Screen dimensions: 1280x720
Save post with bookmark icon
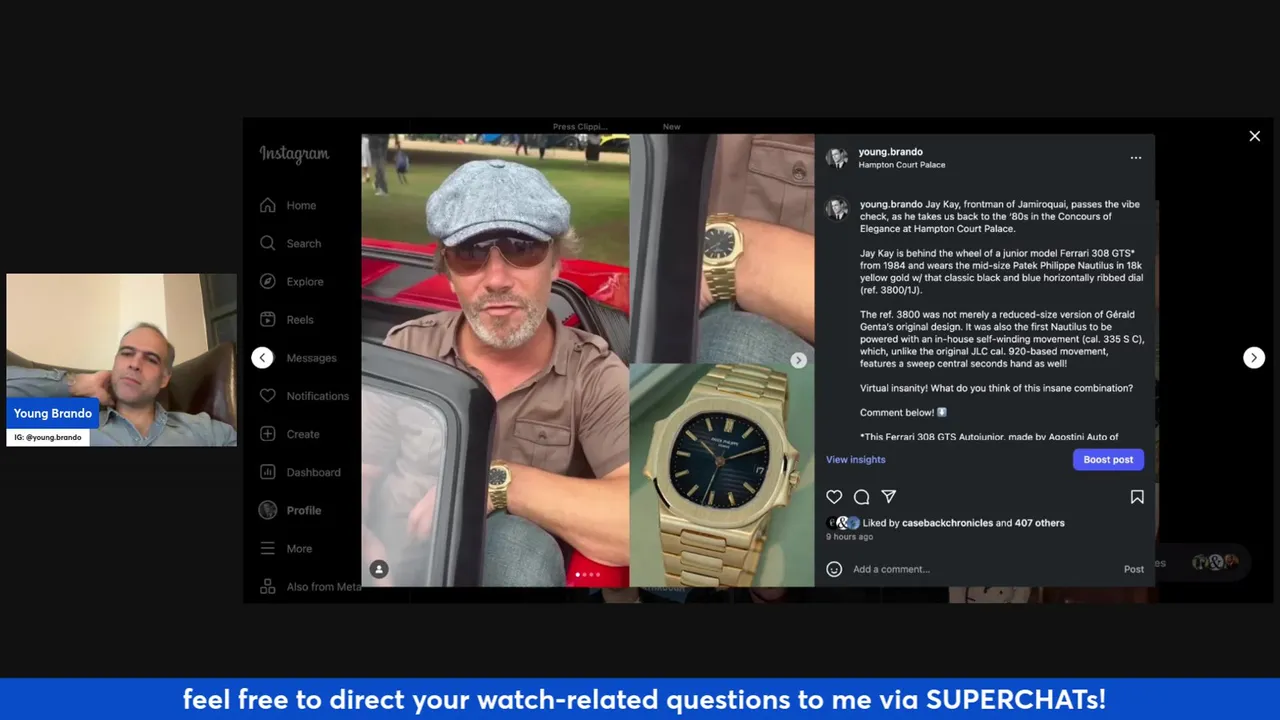1137,497
